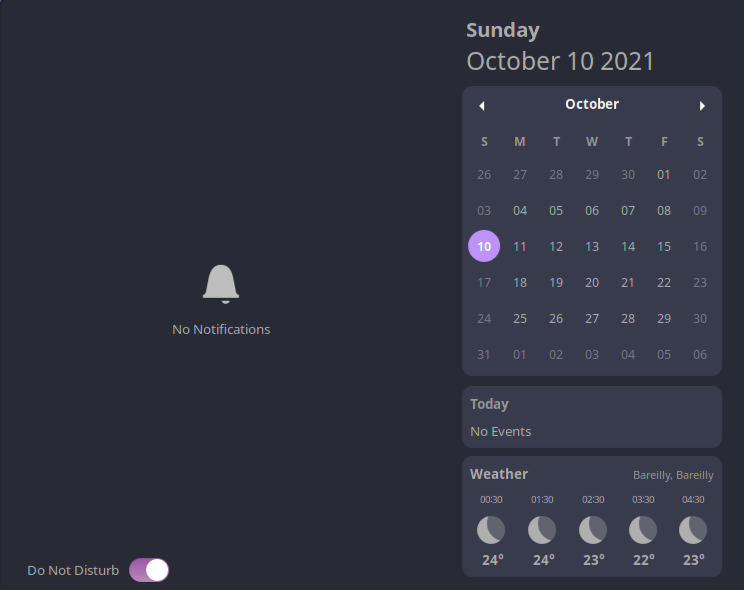
Task: Click the 02:30 forecast time label
Action: (x=593, y=500)
